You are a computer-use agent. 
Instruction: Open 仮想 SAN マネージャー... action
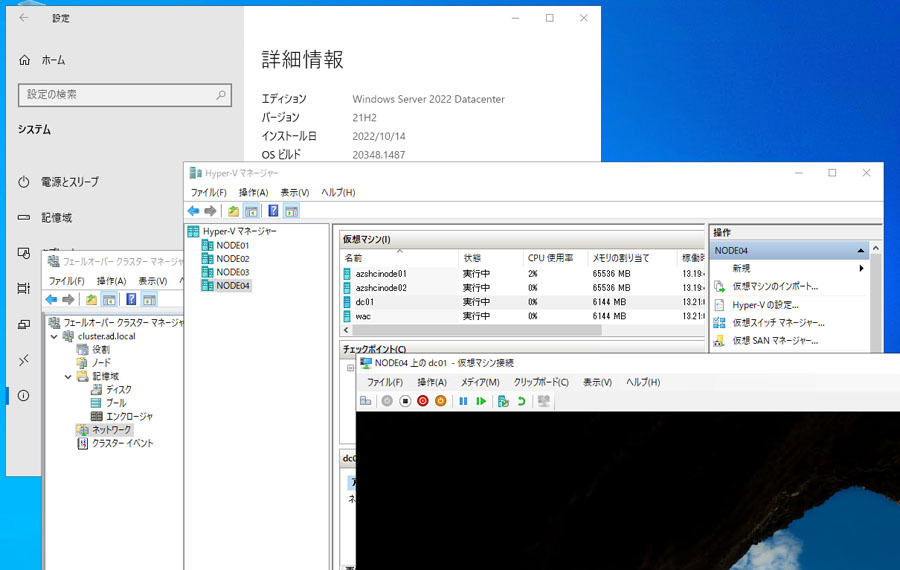pyautogui.click(x=775, y=340)
